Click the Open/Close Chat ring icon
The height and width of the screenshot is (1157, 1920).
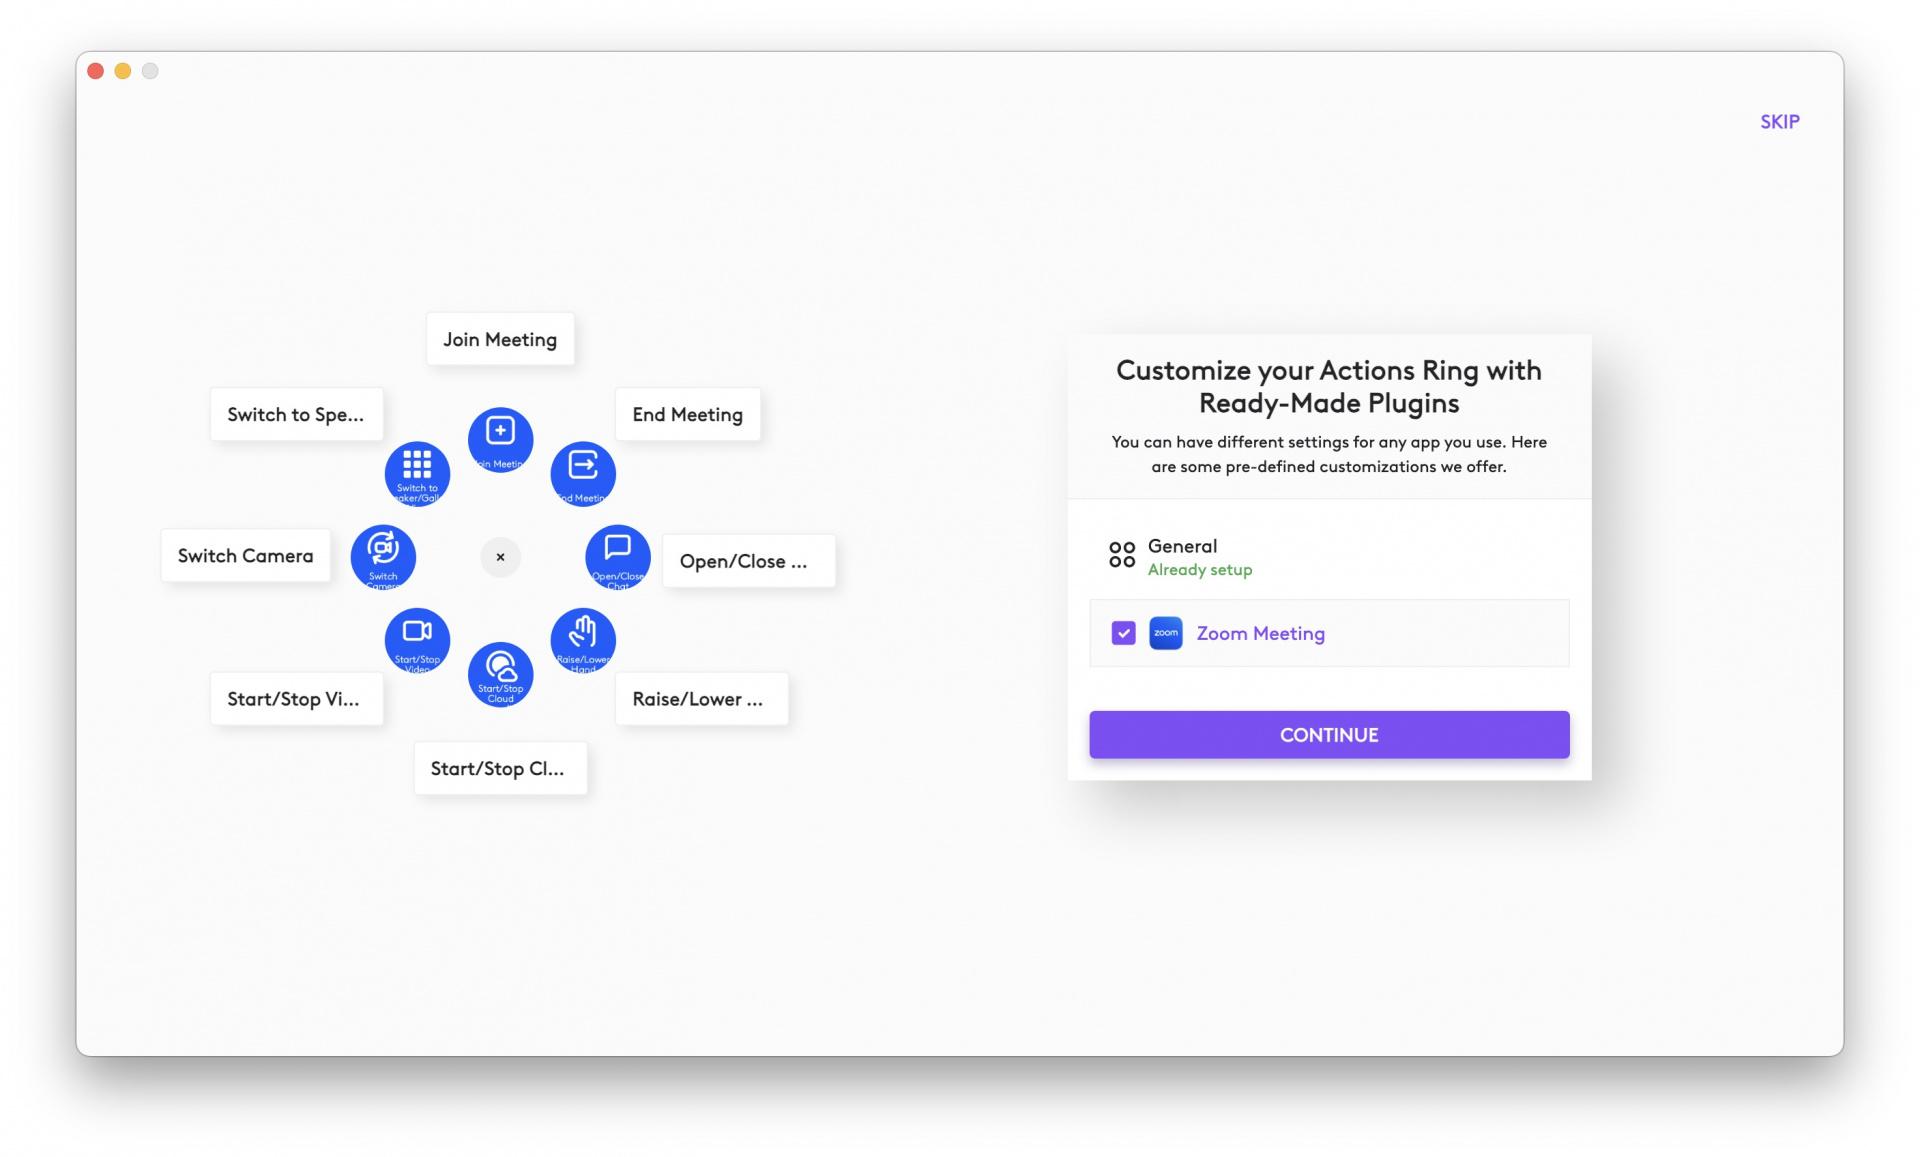[618, 557]
